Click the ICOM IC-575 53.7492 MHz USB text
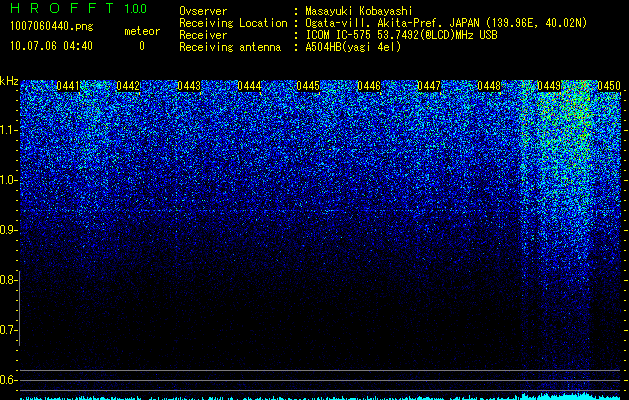 [402, 35]
